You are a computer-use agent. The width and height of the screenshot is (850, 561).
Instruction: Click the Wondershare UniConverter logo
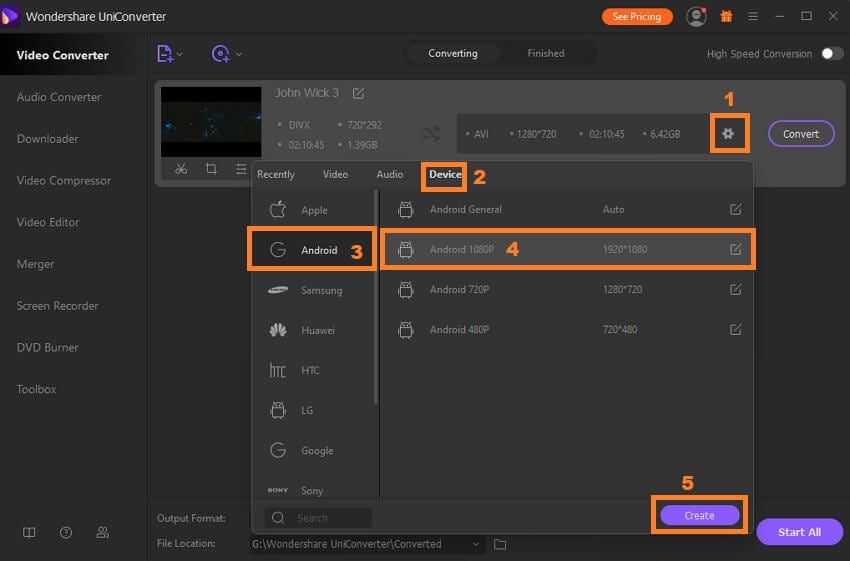click(9, 16)
